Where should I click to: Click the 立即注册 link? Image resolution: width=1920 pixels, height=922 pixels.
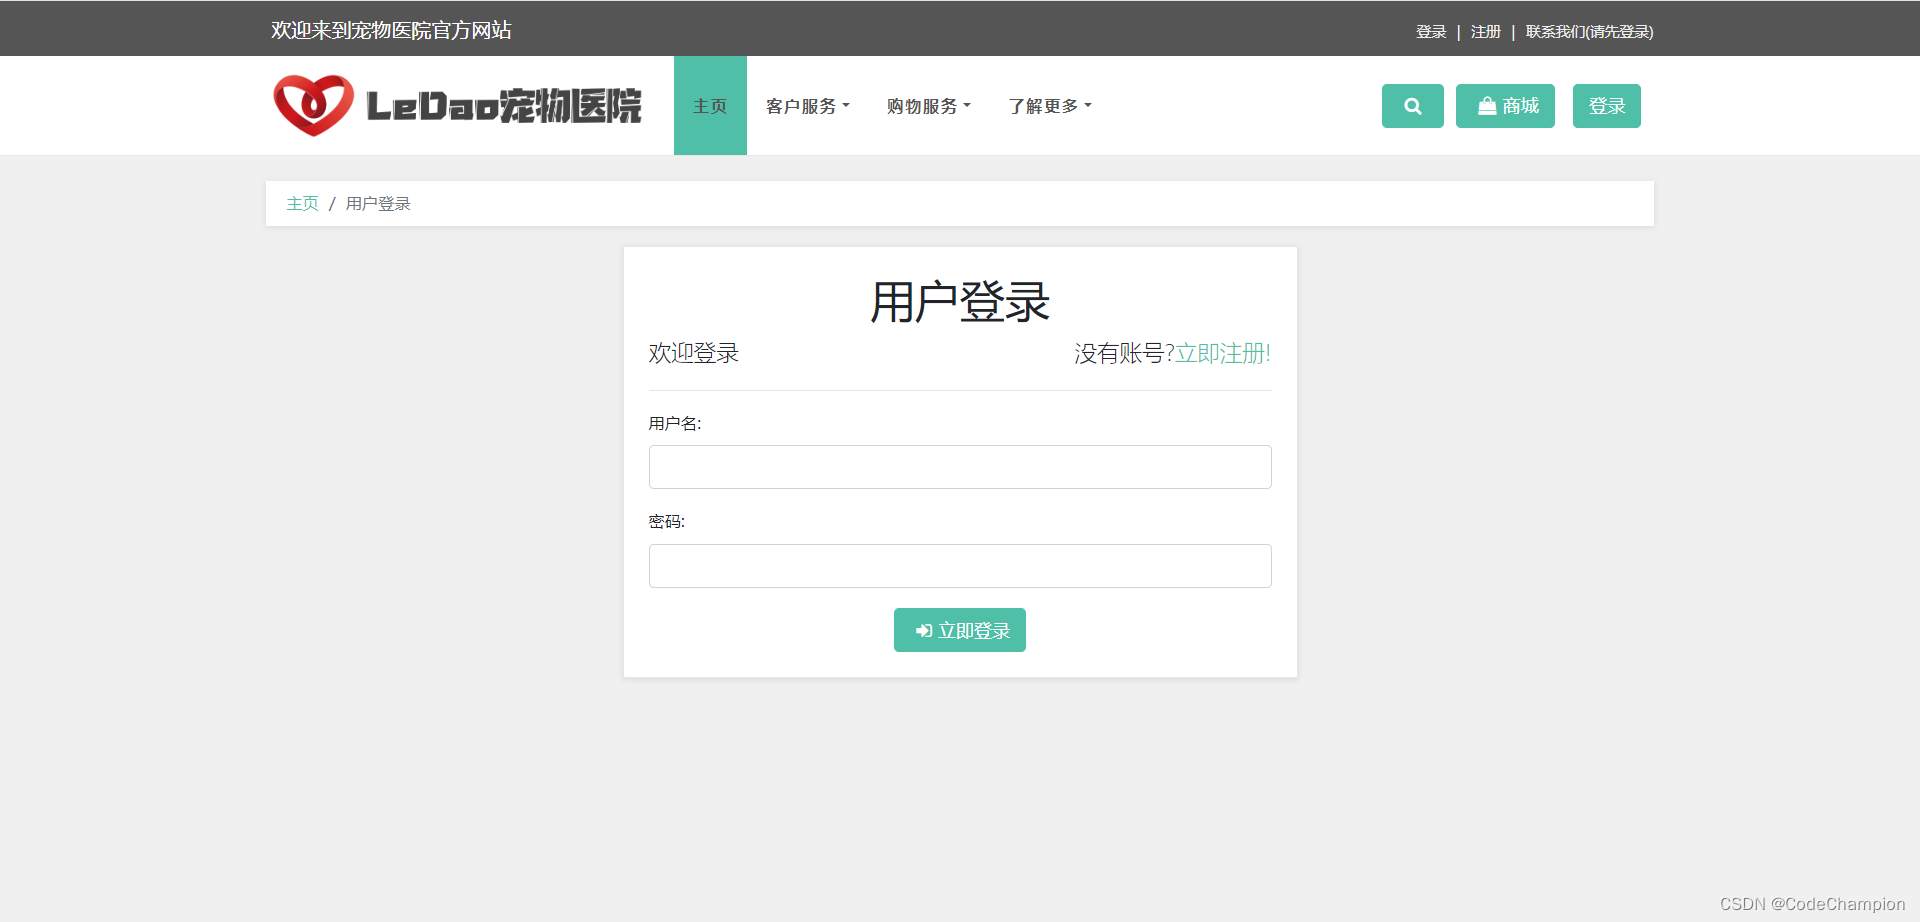[x=1221, y=353]
